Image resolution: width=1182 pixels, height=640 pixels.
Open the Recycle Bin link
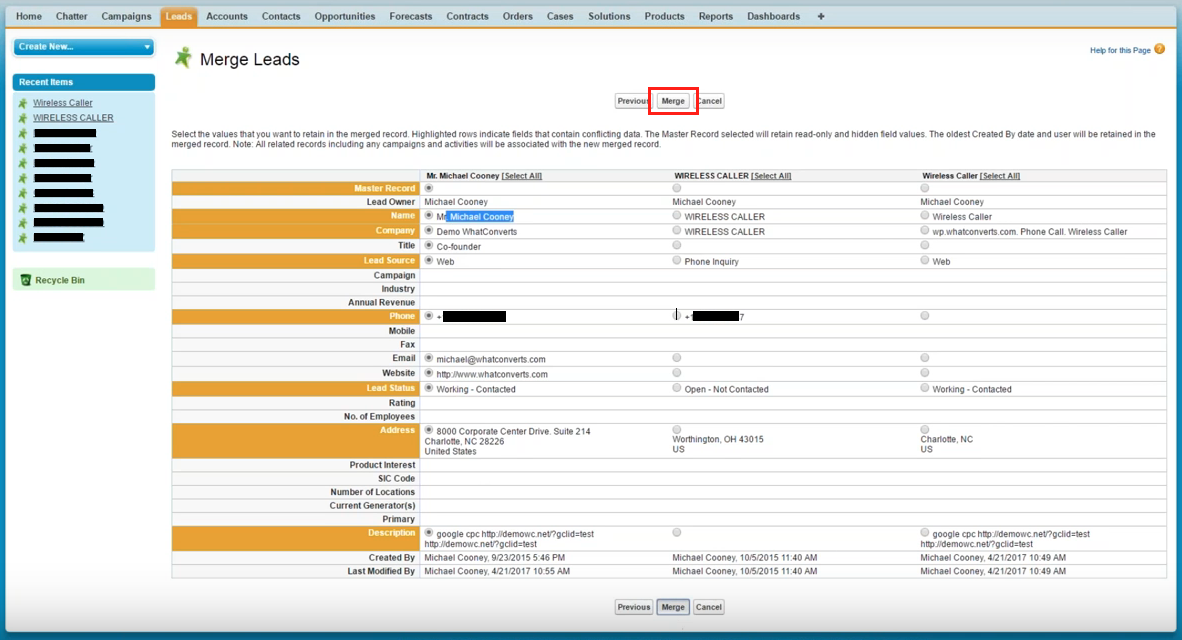(60, 280)
